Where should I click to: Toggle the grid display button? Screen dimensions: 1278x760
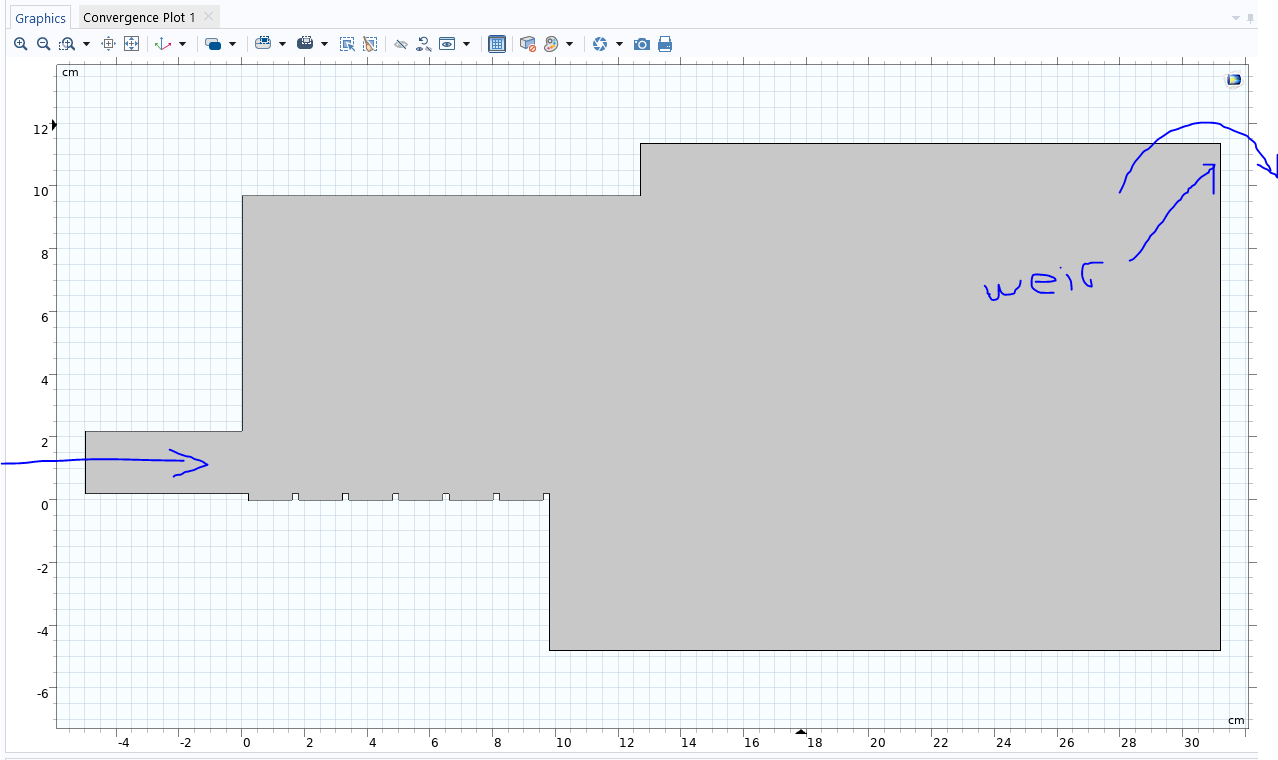[497, 44]
